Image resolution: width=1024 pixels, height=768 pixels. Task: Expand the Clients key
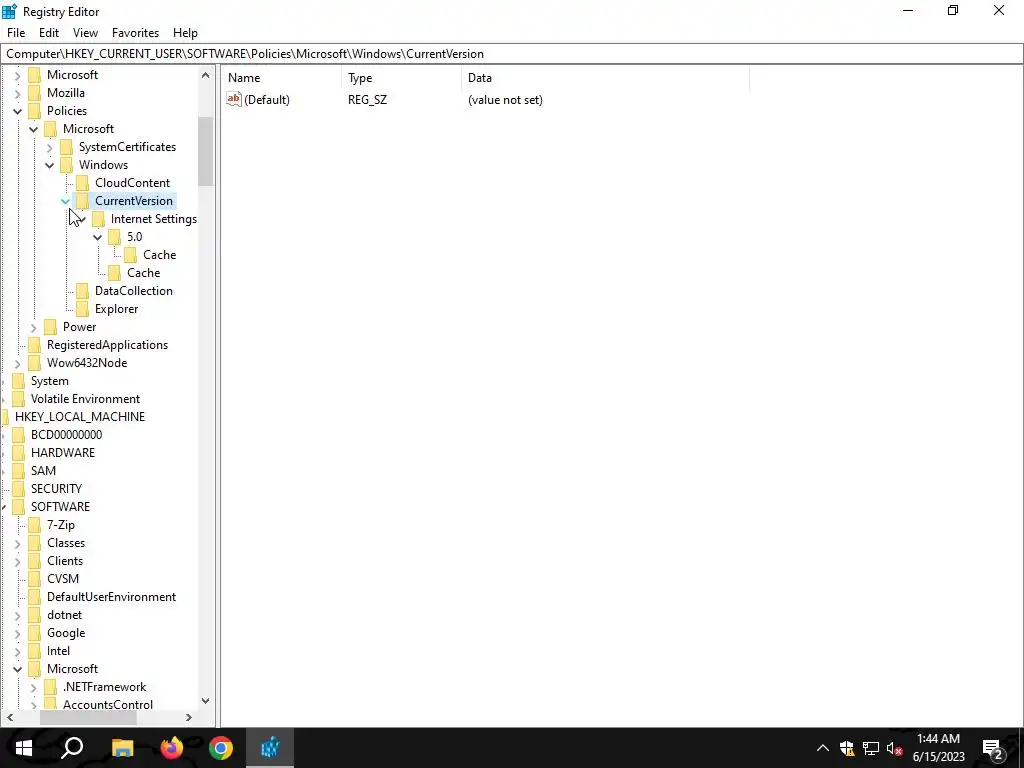pyautogui.click(x=18, y=561)
